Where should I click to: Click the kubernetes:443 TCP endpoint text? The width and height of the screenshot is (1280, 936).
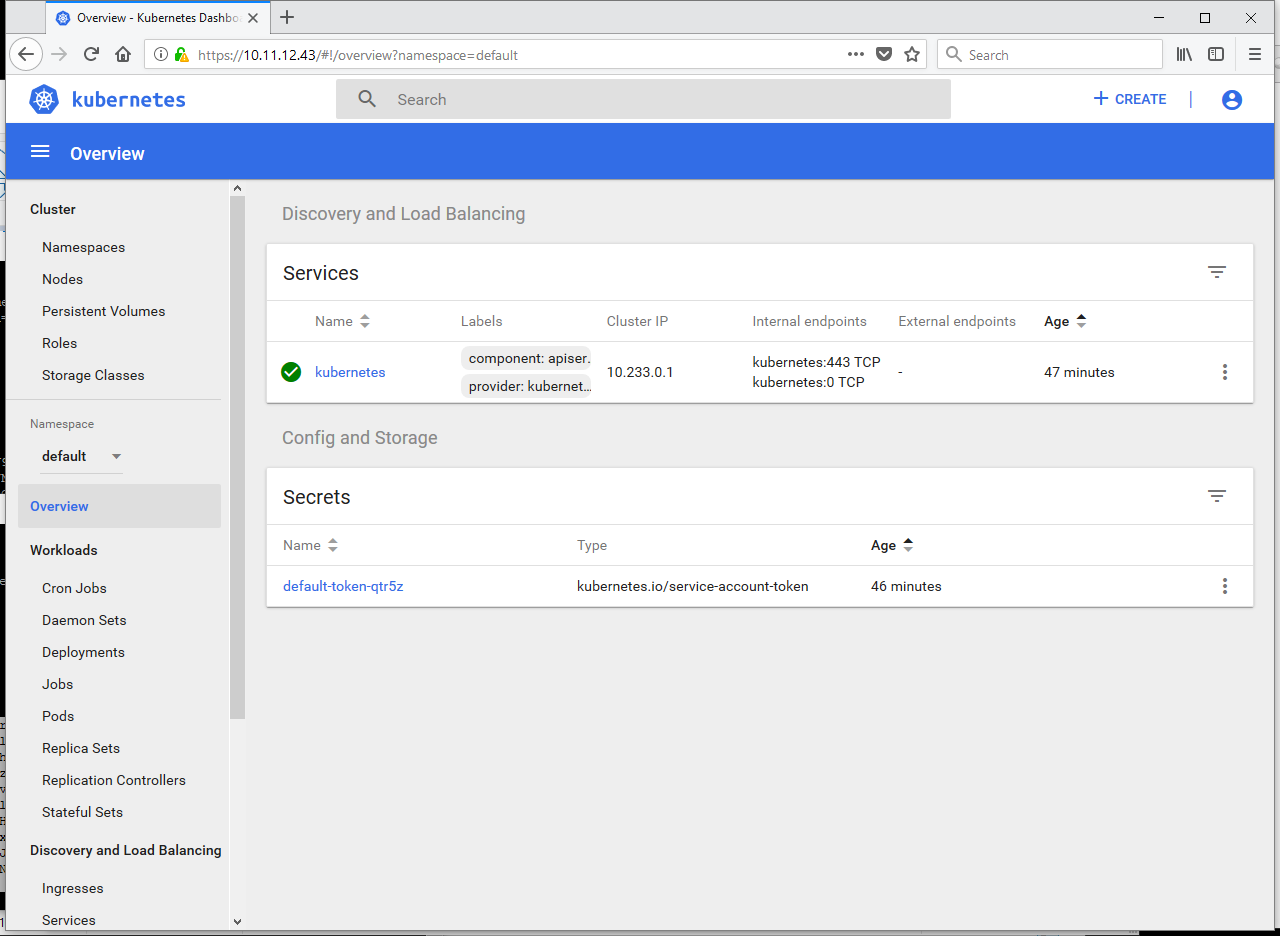[x=817, y=362]
